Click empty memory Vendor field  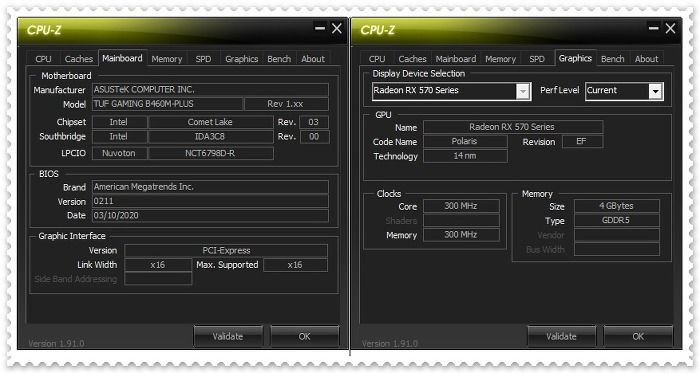(x=617, y=235)
